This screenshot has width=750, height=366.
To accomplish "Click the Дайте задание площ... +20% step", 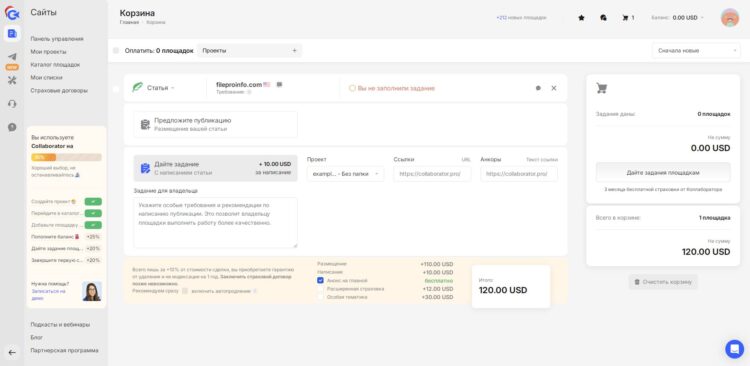I will (66, 248).
